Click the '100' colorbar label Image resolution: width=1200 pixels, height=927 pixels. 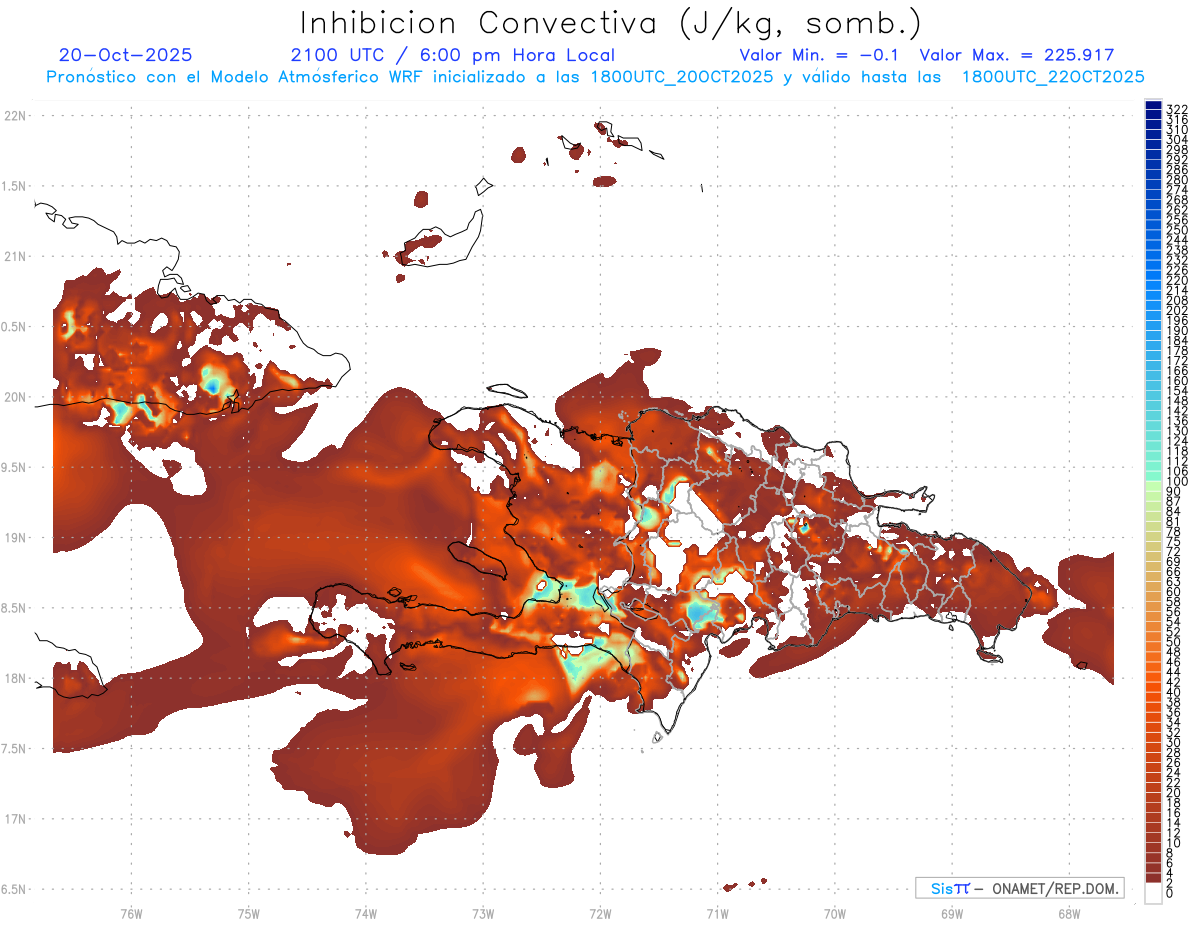(1177, 482)
